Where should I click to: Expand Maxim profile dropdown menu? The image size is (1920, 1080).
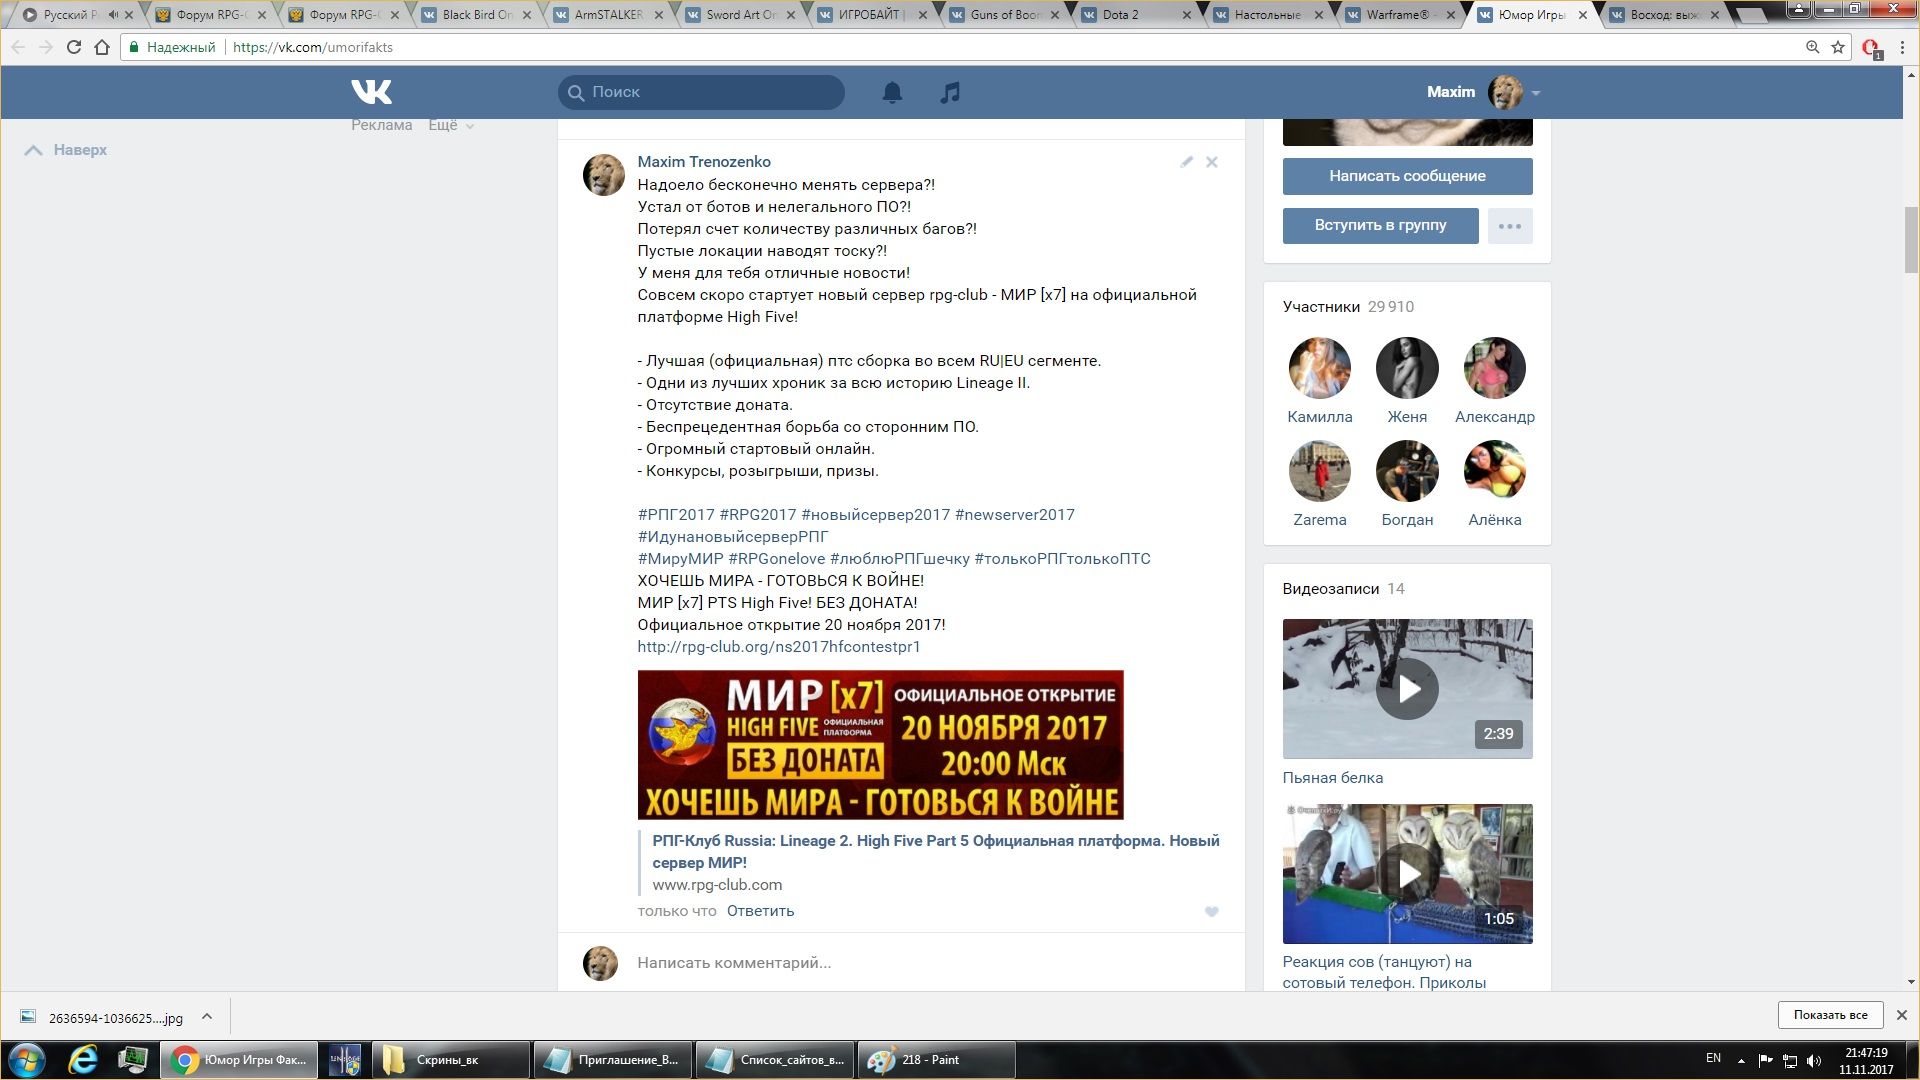[1535, 93]
